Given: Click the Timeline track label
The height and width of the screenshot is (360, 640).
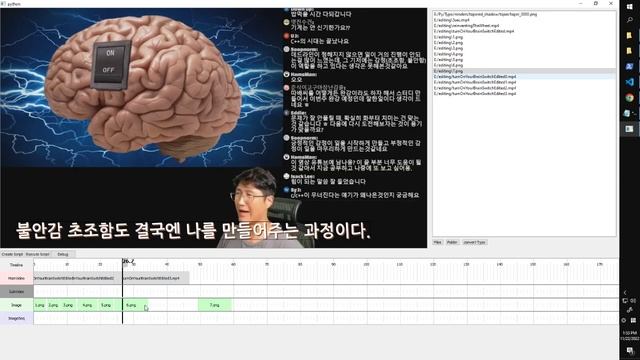Looking at the screenshot, I should [x=17, y=265].
